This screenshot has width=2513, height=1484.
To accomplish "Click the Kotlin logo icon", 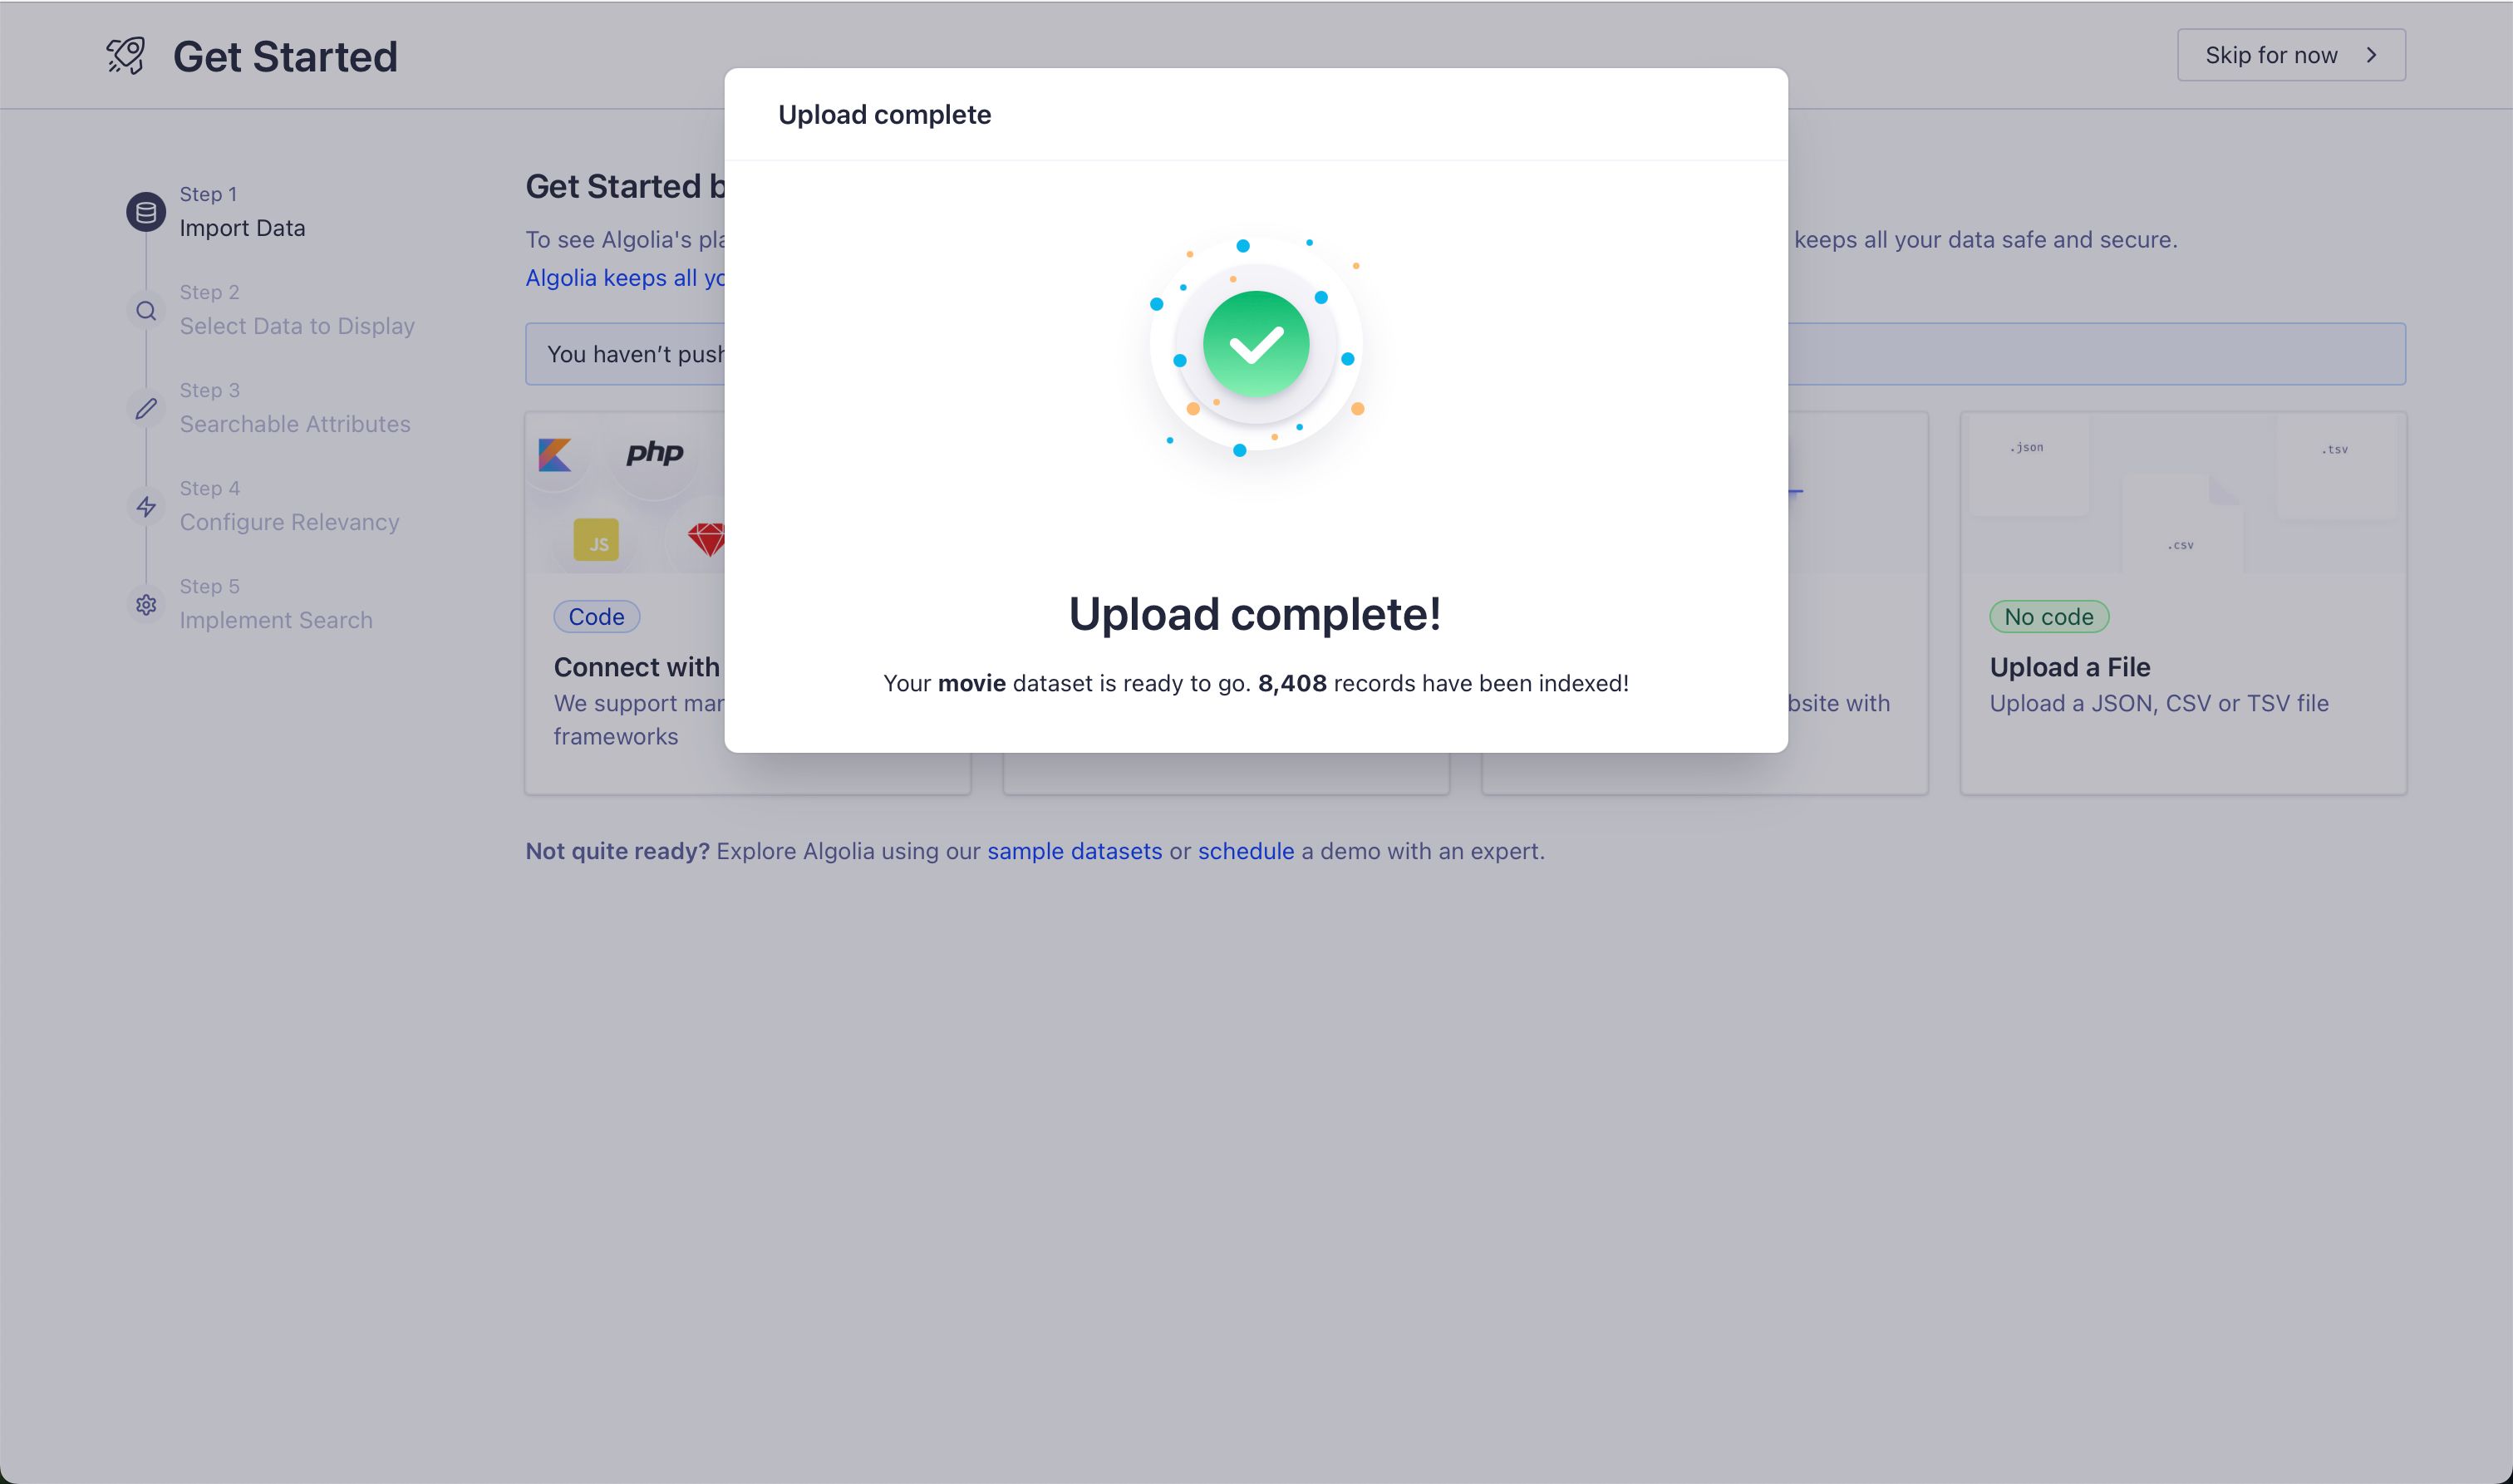I will tap(554, 455).
